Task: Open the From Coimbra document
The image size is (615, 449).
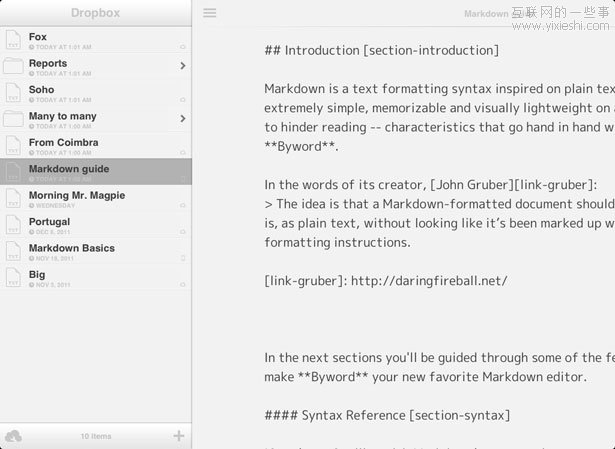Action: tap(64, 143)
